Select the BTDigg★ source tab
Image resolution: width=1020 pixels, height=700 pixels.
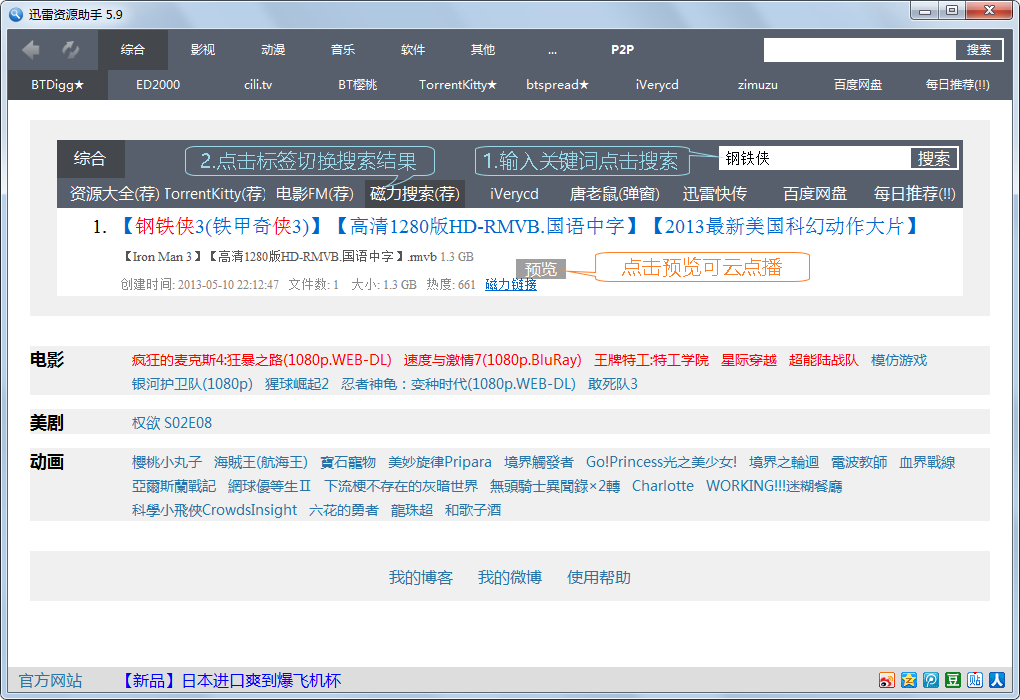58,85
